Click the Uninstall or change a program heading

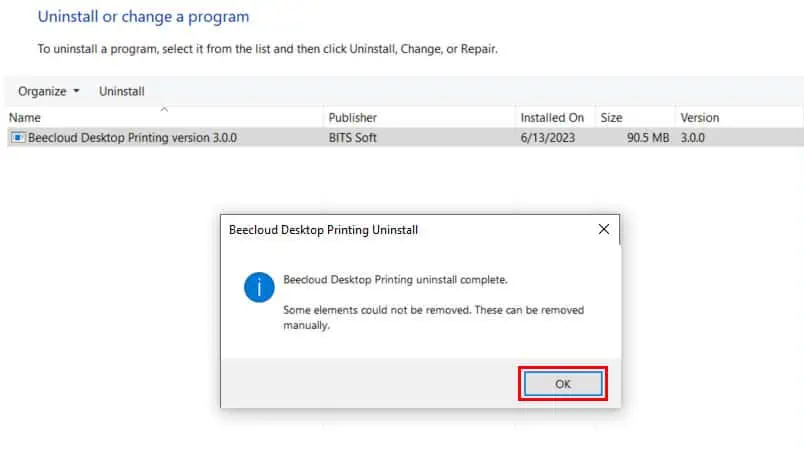[144, 16]
